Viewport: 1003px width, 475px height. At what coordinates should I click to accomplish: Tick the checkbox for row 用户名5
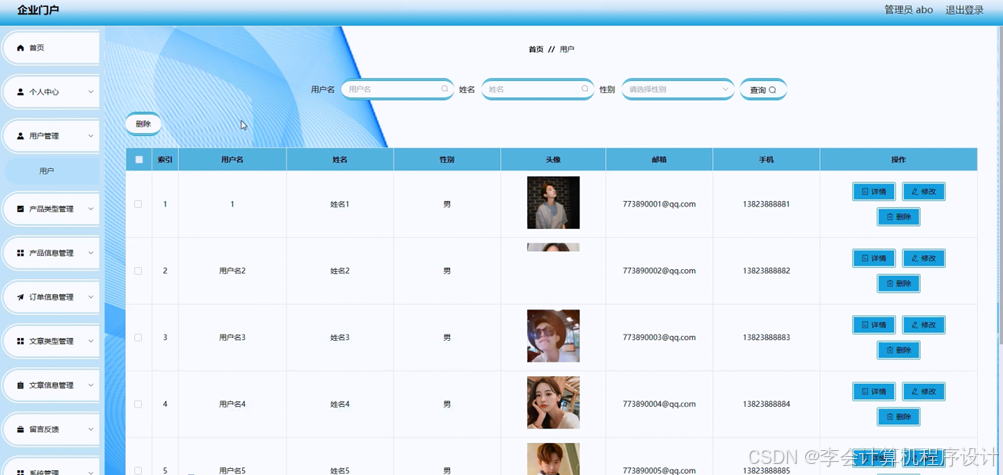[x=138, y=471]
